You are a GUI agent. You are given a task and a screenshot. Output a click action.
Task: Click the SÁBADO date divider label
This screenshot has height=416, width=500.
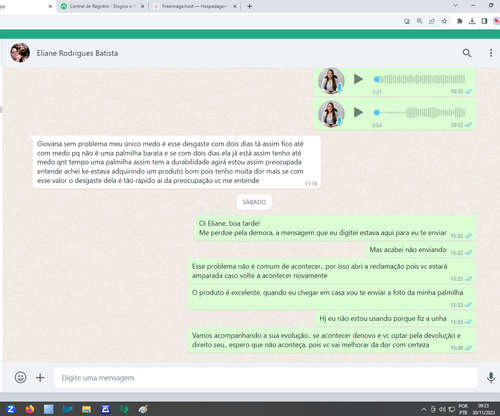[254, 202]
